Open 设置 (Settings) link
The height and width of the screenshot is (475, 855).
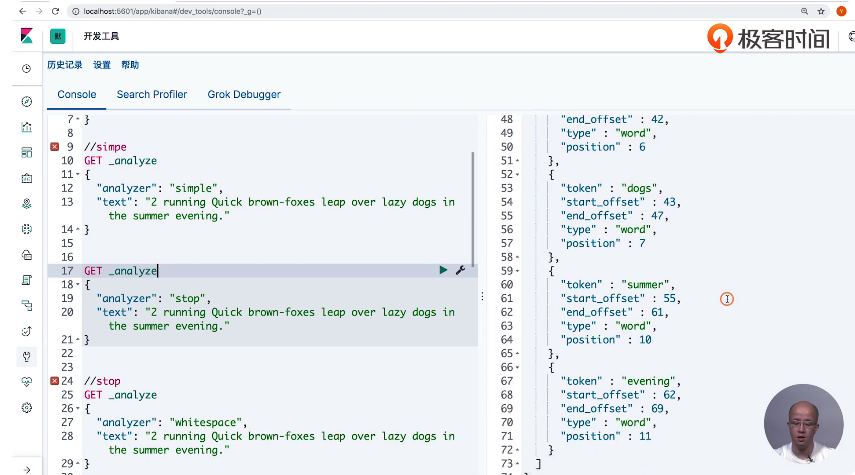pos(102,65)
